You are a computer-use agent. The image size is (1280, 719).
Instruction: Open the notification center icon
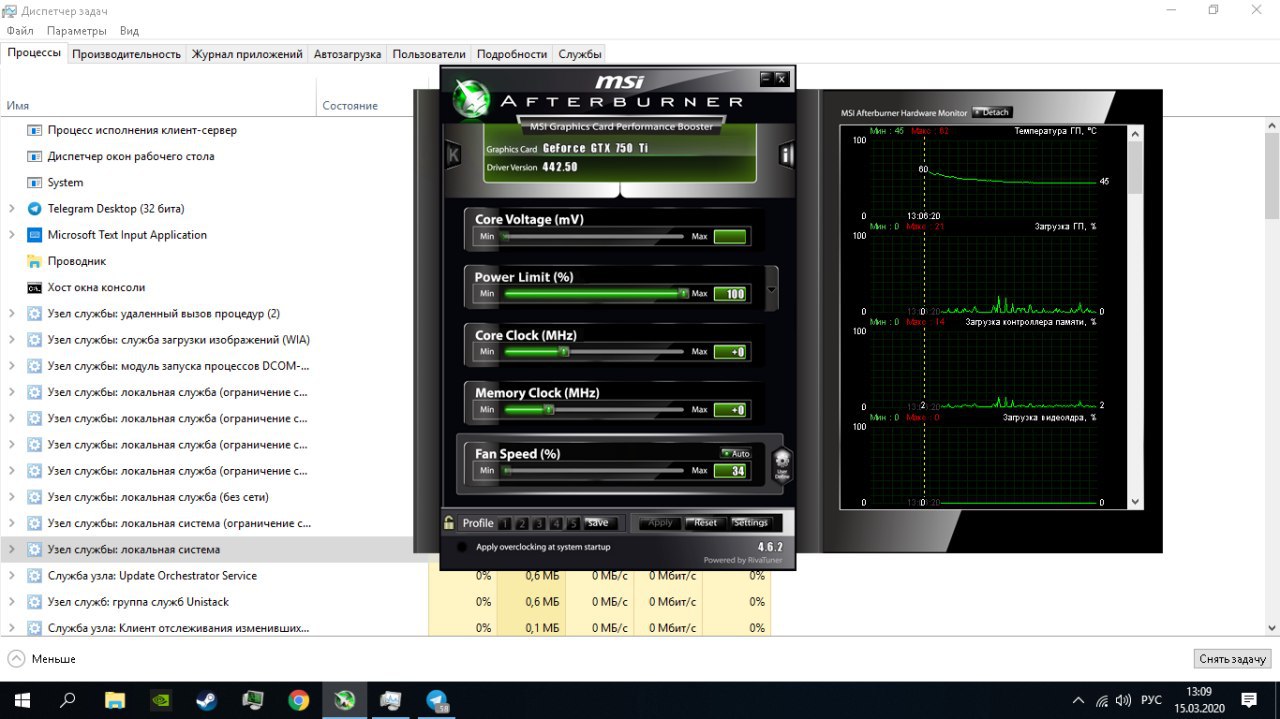point(1249,700)
